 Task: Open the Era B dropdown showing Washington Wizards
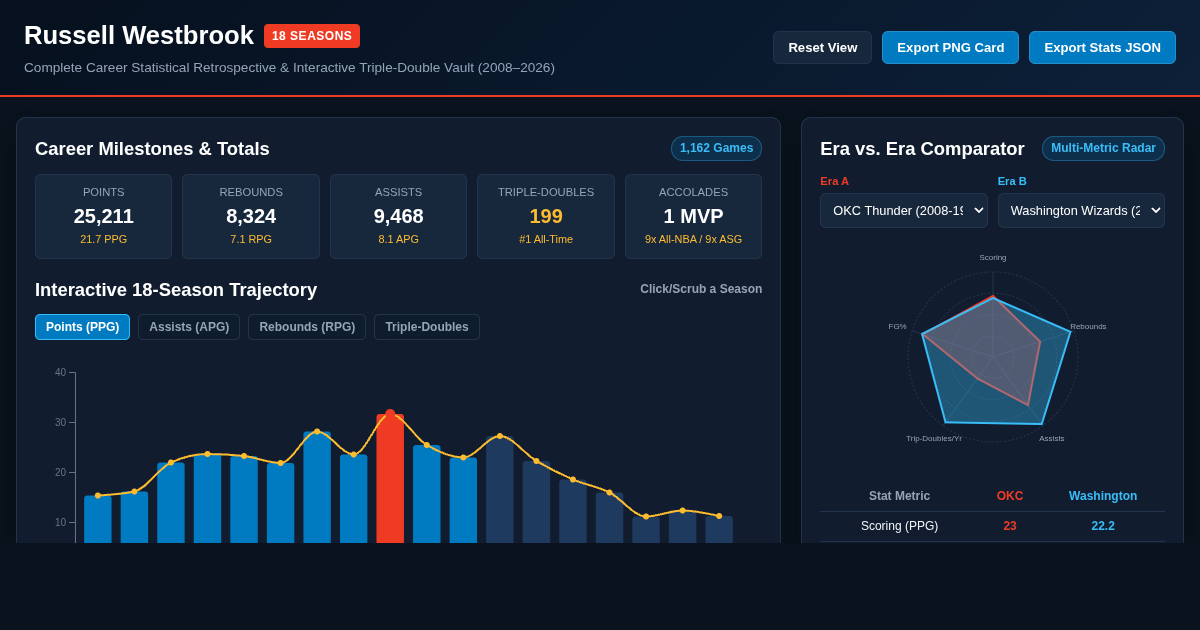pos(1081,210)
